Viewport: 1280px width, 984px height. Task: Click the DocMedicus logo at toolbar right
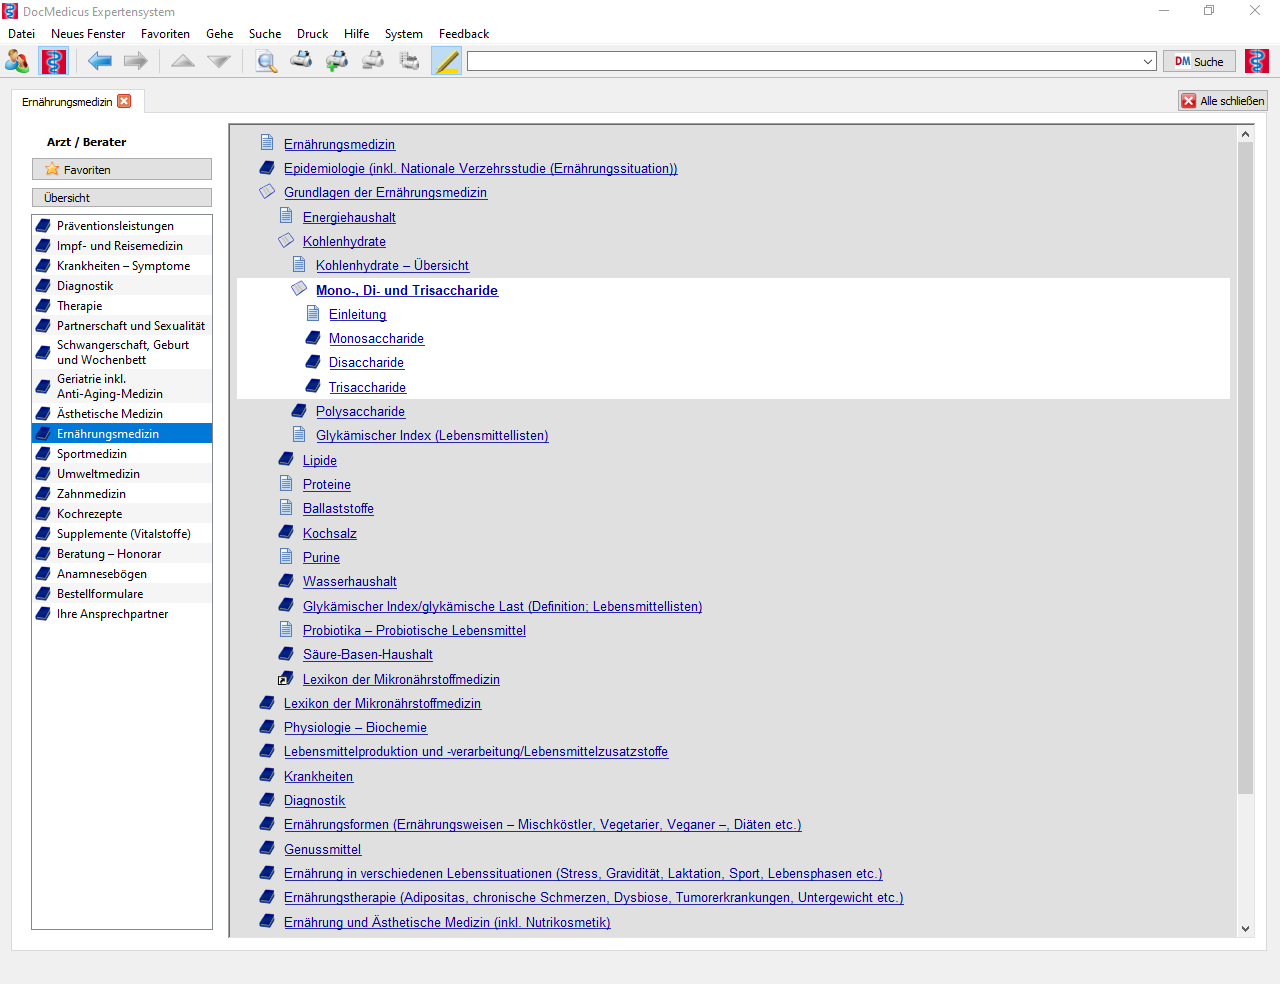1257,61
